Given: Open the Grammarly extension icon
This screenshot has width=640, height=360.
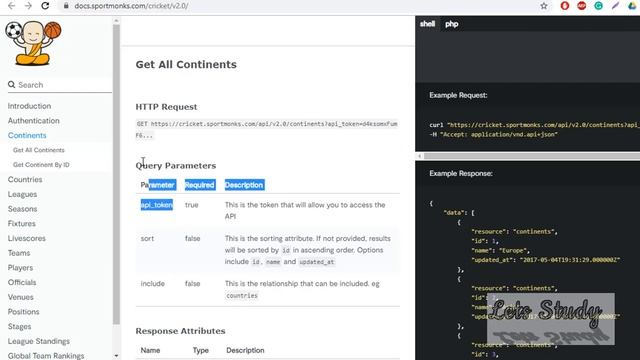Looking at the screenshot, I should [x=598, y=6].
